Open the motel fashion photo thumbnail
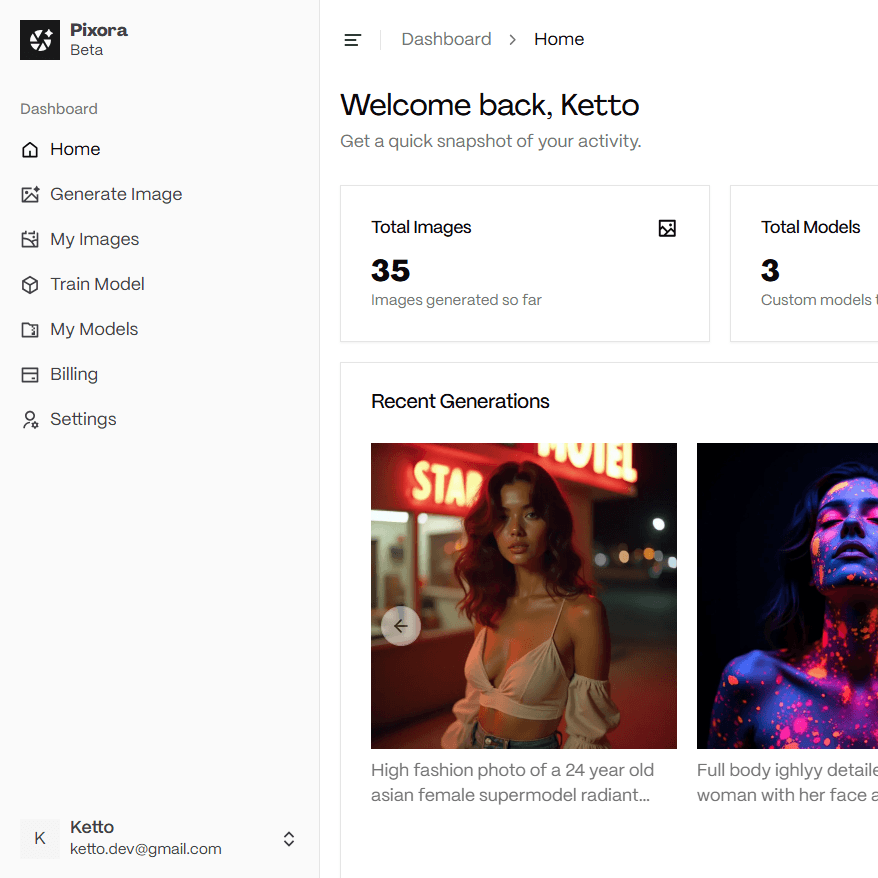Screen dimensions: 878x878 click(524, 596)
